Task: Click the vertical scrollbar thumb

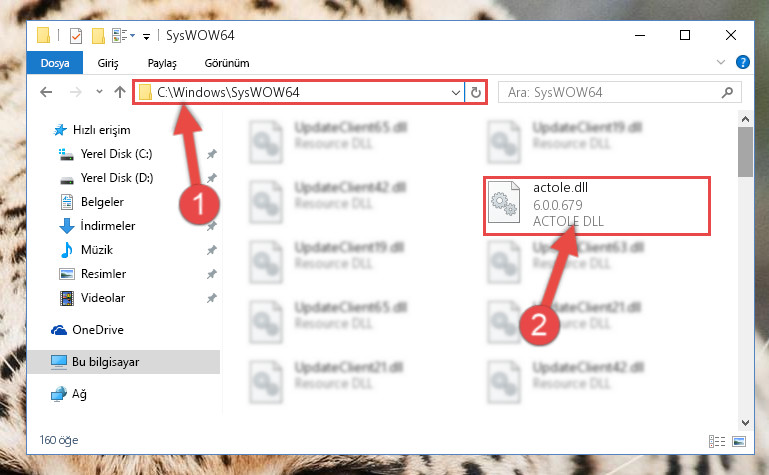Action: (745, 152)
